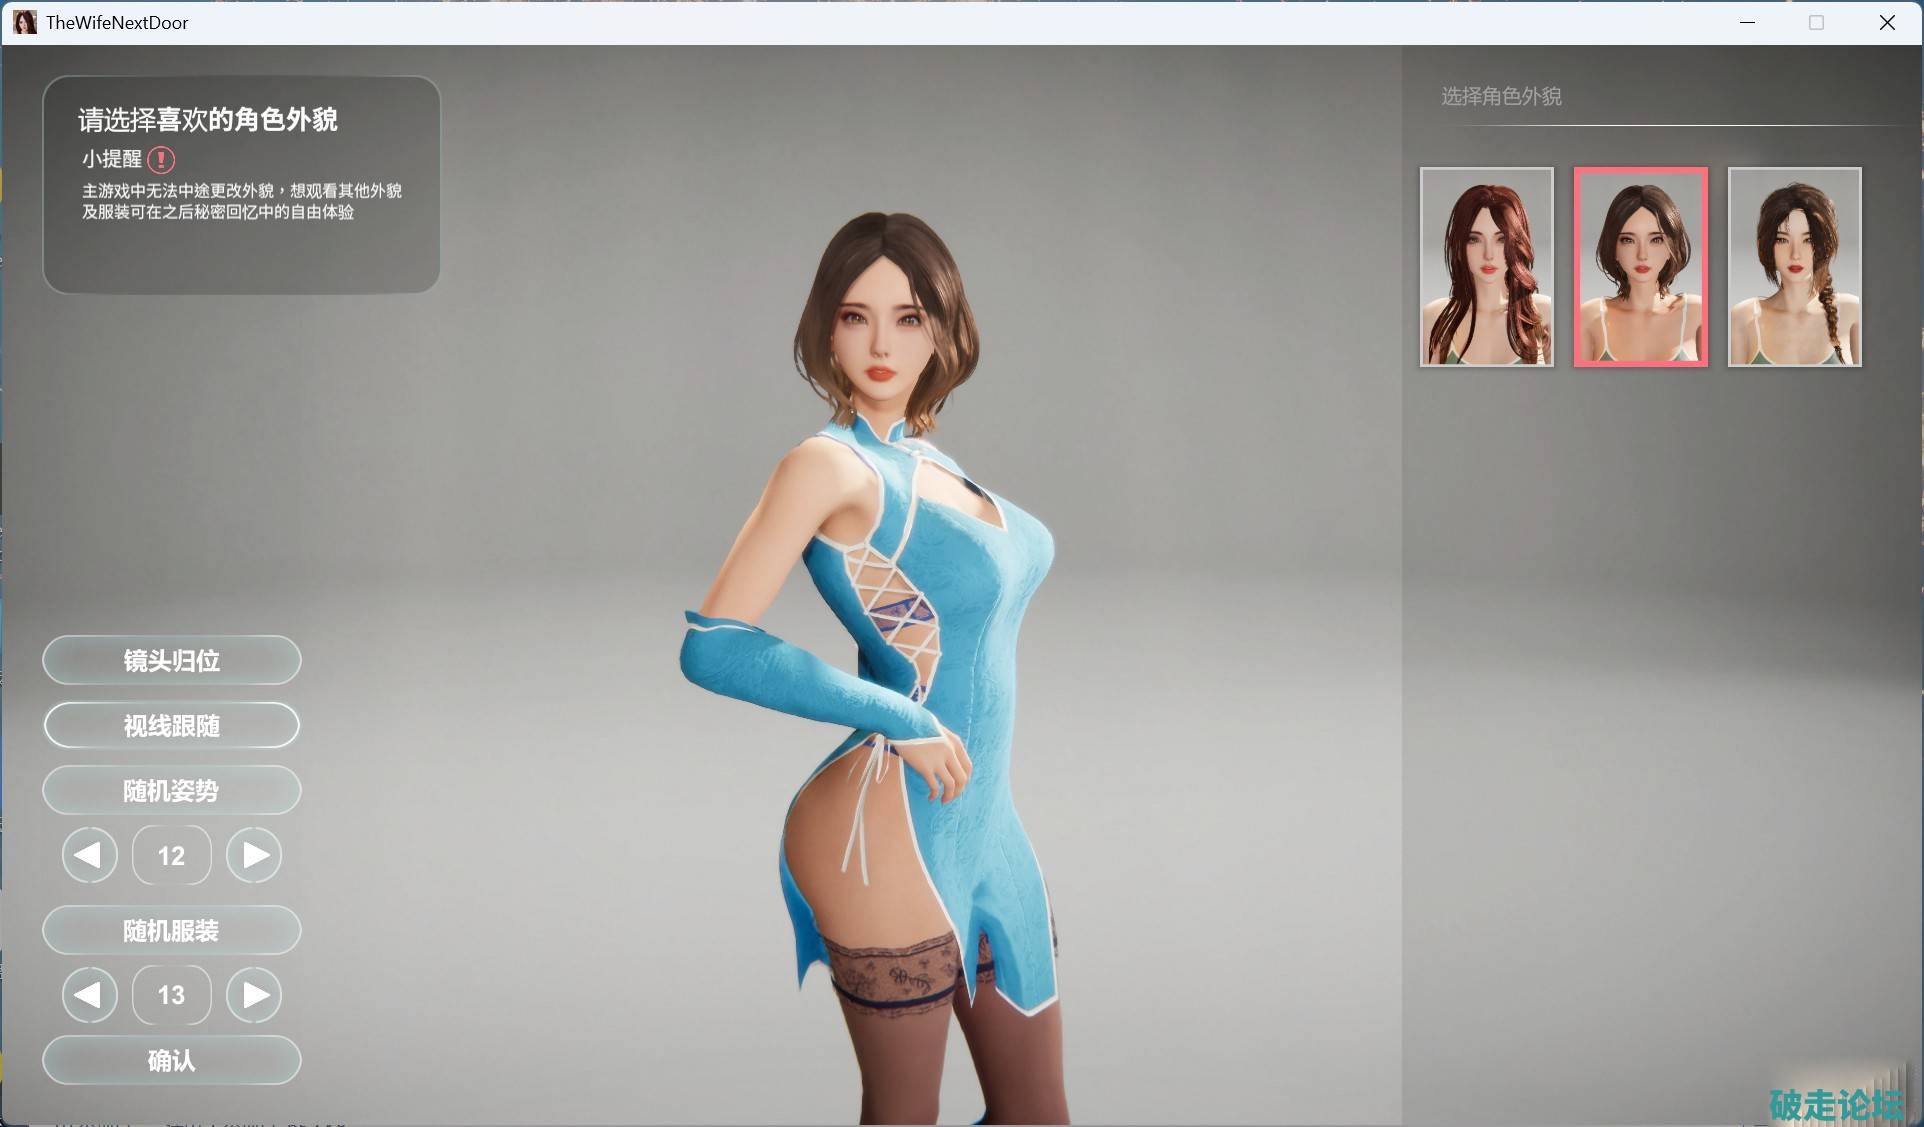
Task: Click the pose number 12 field
Action: tap(171, 855)
